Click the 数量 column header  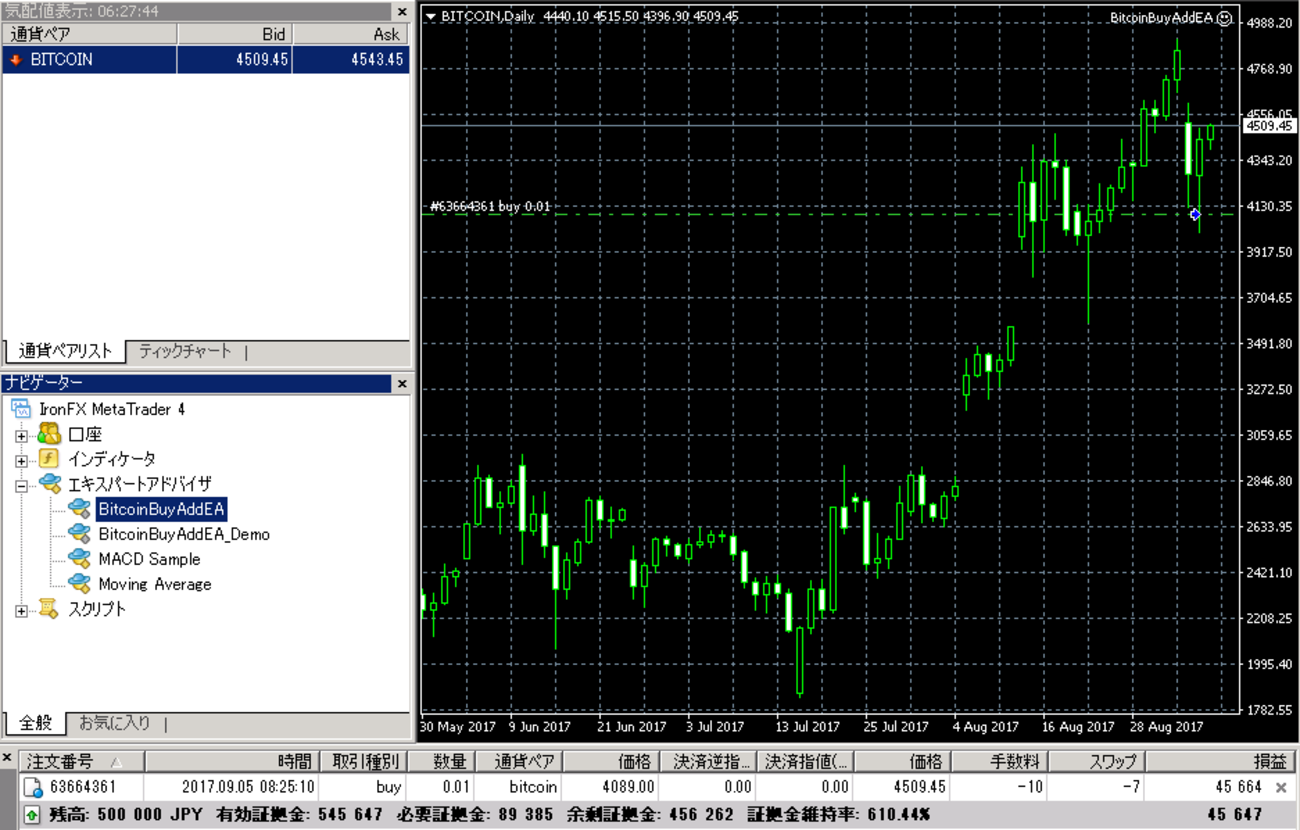pyautogui.click(x=440, y=761)
